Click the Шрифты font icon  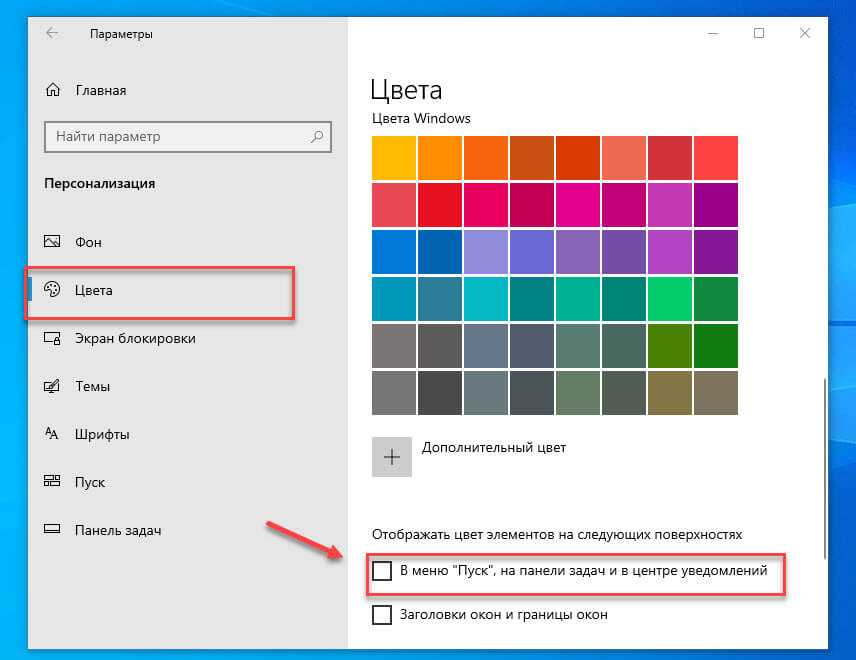click(x=53, y=434)
